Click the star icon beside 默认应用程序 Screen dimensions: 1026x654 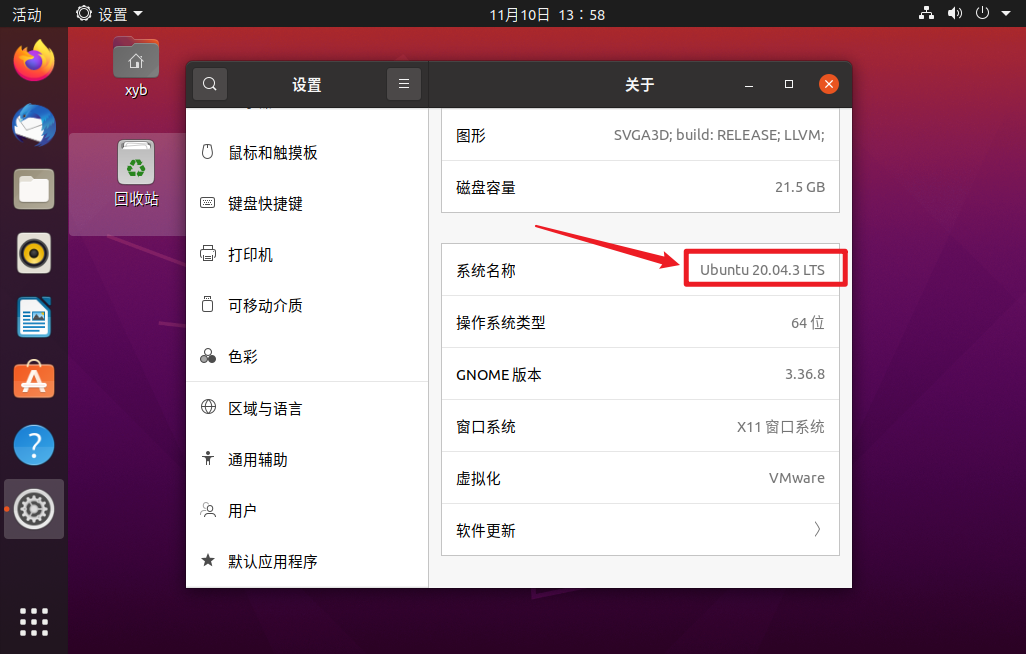coord(208,560)
